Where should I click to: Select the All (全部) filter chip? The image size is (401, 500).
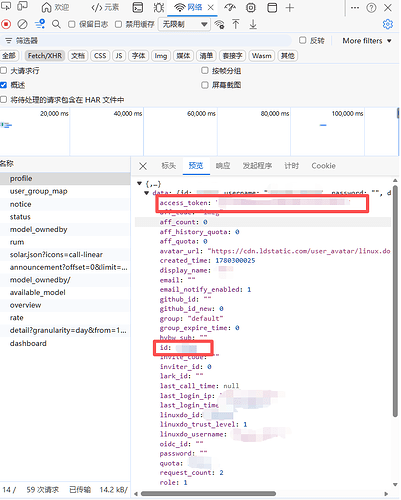(9, 56)
